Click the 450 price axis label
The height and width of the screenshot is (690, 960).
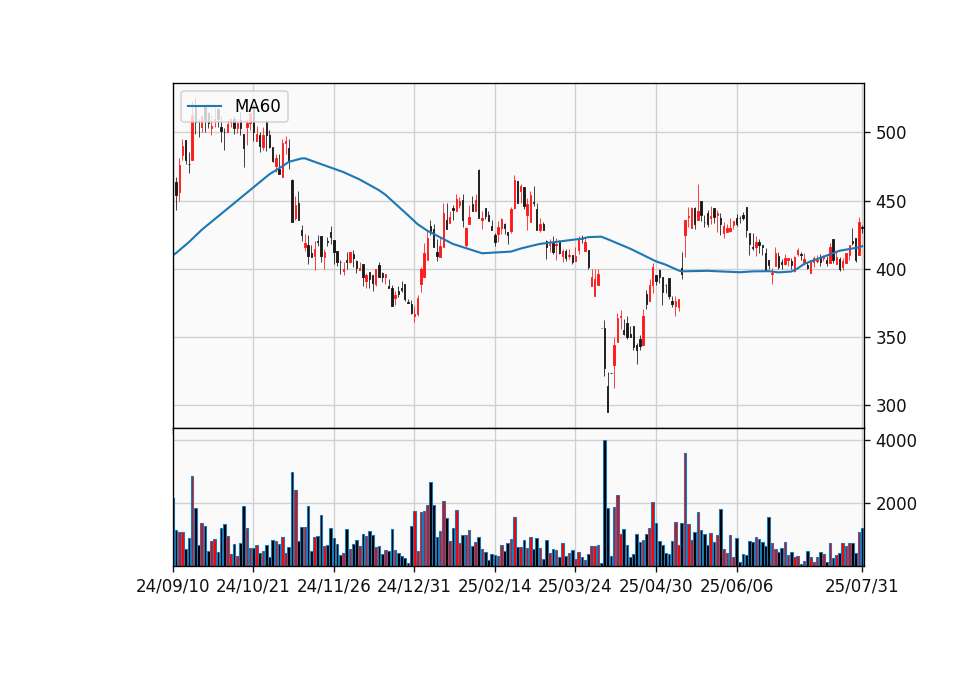click(891, 201)
